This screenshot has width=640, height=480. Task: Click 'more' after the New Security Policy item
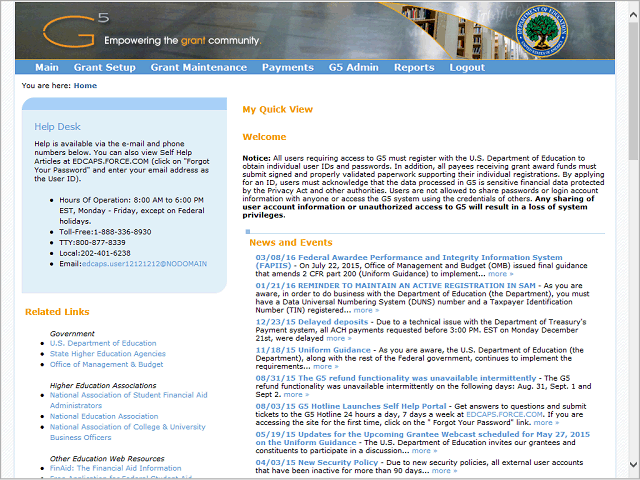444,471
